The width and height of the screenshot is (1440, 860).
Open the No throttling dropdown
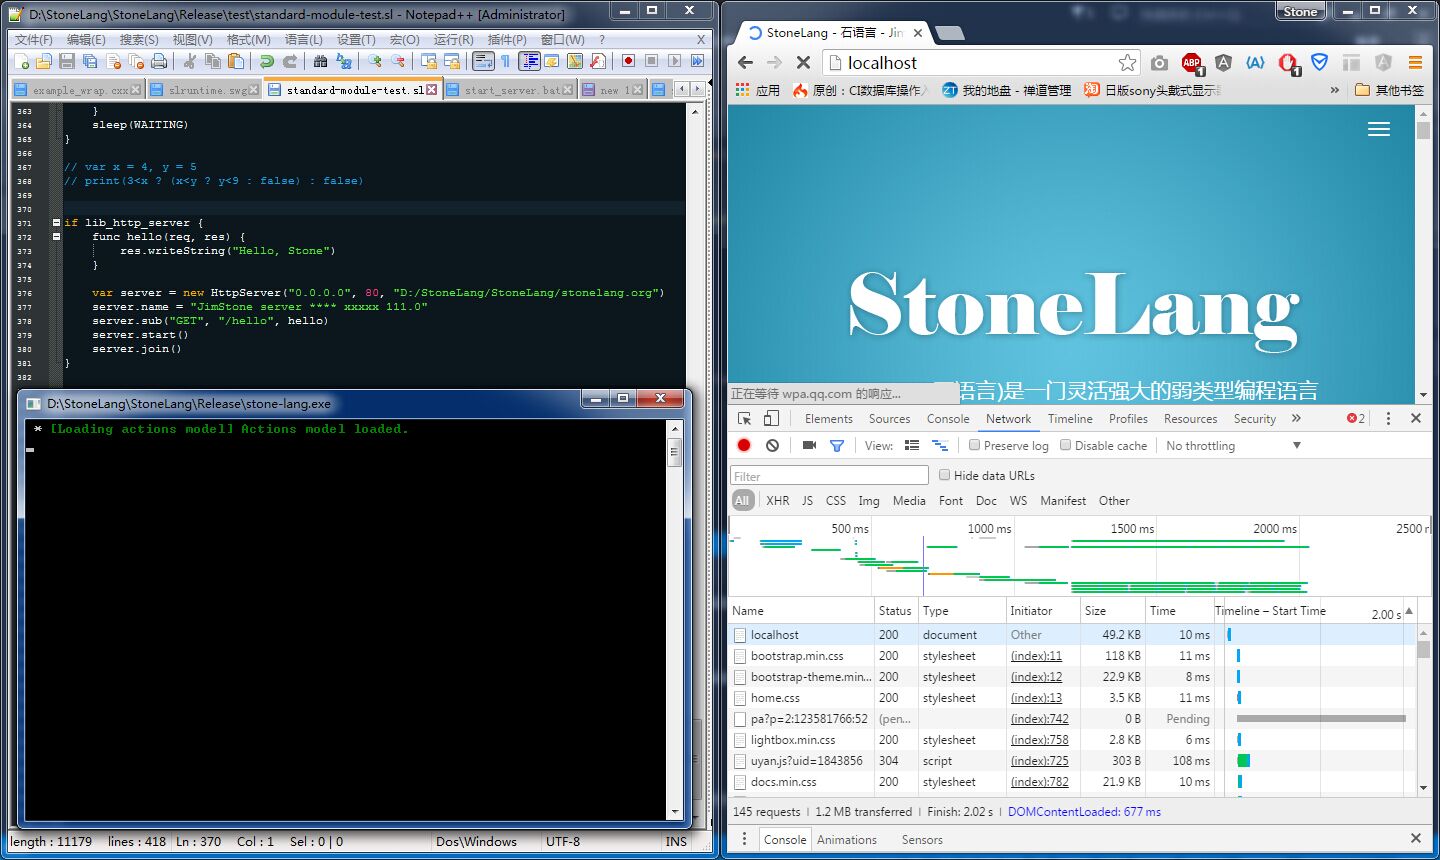1234,446
